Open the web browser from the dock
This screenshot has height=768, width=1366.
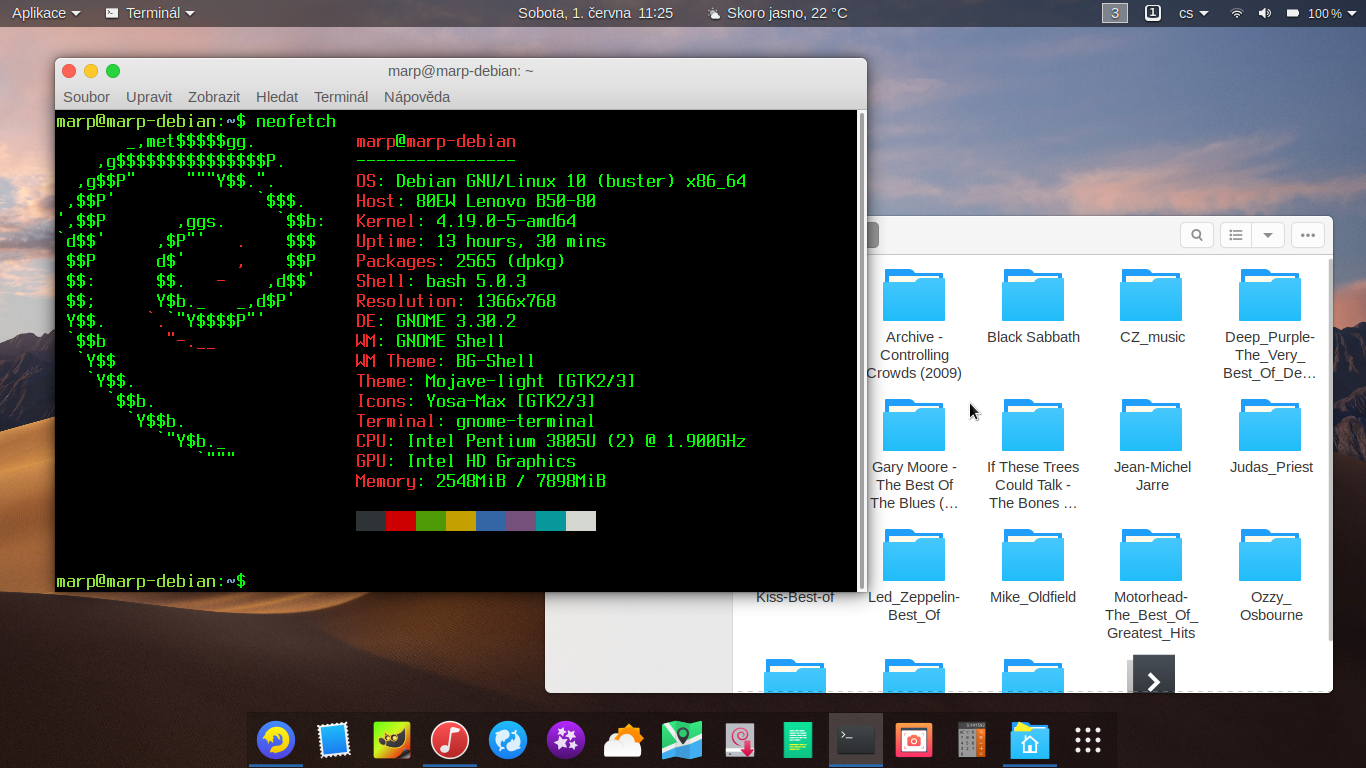[x=276, y=740]
